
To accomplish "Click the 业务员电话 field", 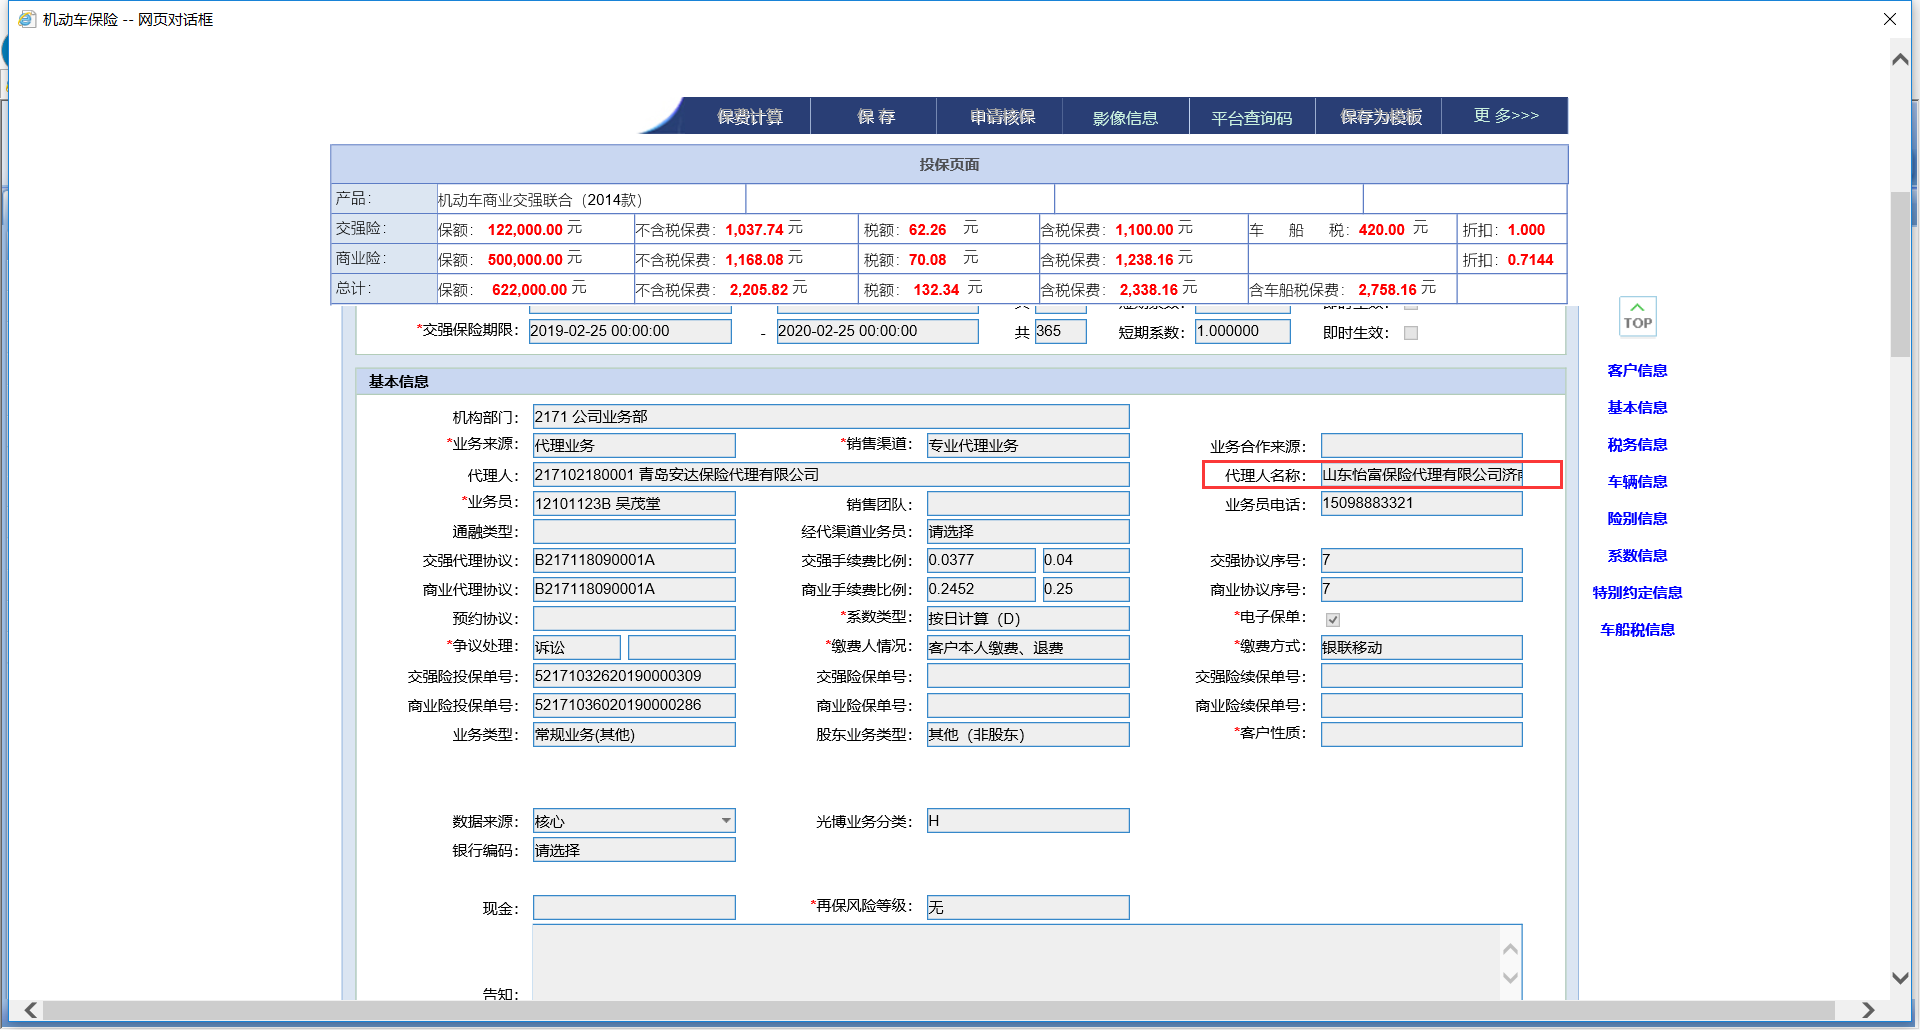I will [1421, 503].
